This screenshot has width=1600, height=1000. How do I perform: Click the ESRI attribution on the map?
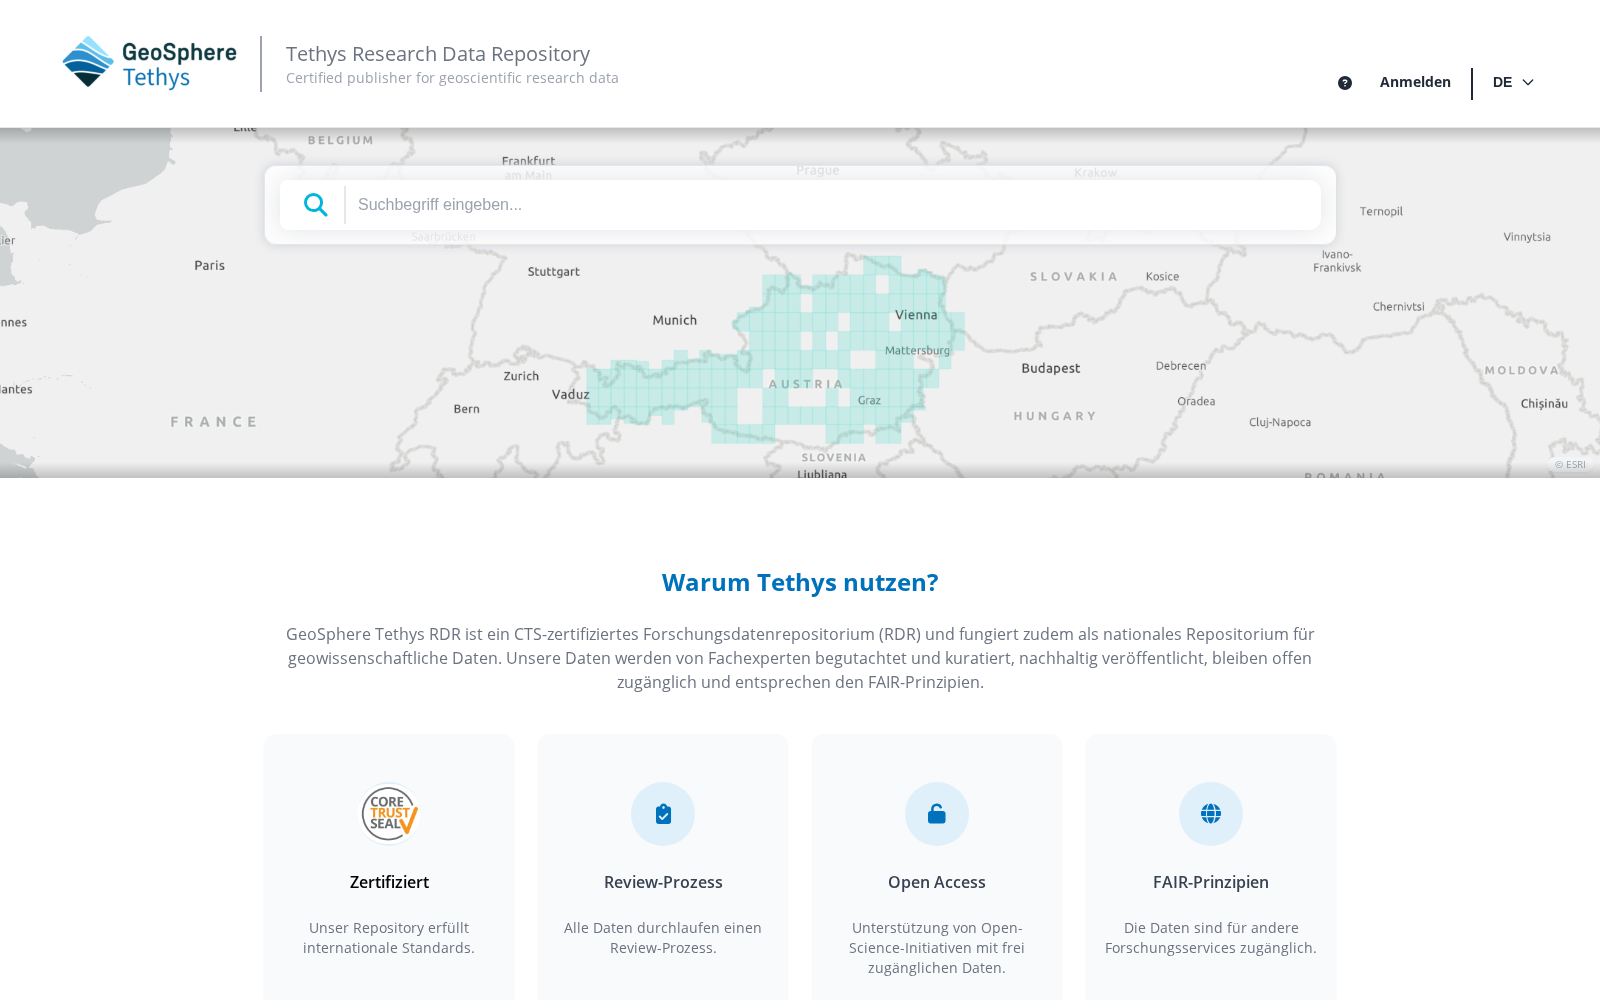tap(1570, 465)
